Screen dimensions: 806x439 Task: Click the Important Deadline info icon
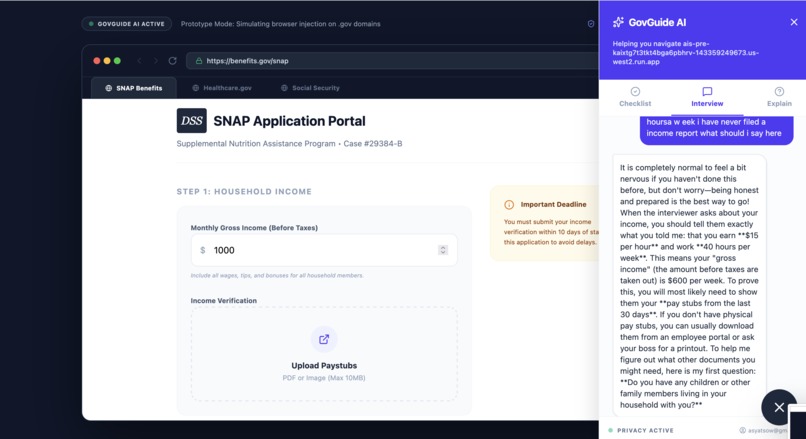(509, 205)
